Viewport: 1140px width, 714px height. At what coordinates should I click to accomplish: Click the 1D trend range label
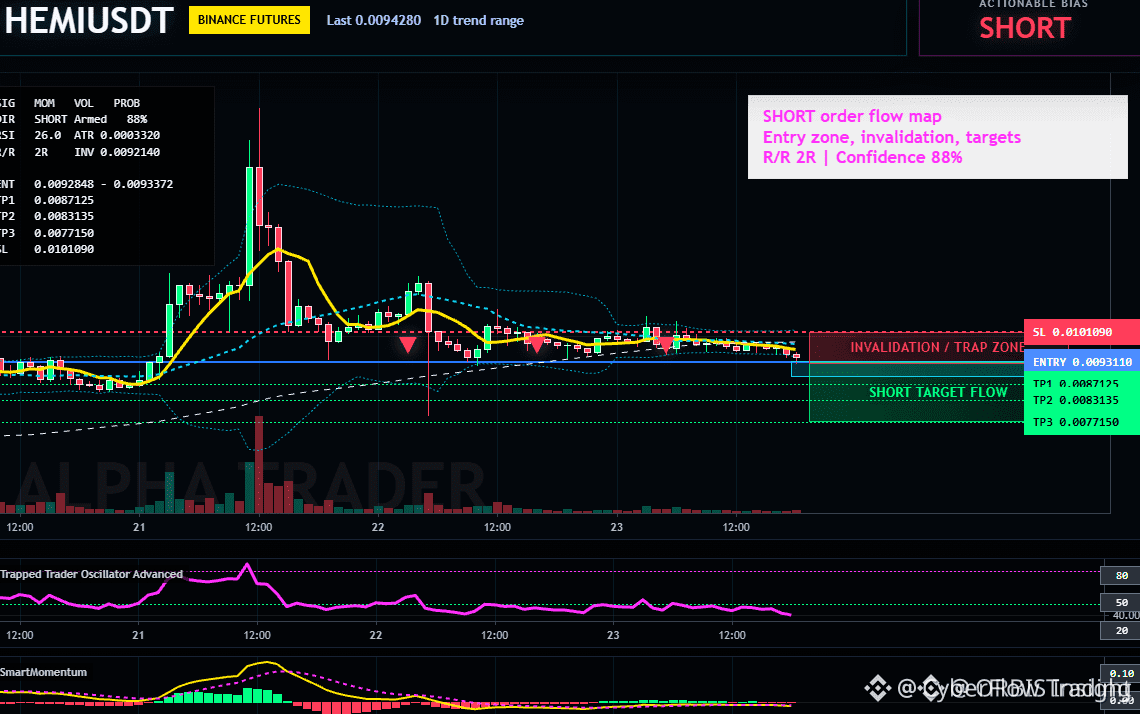(478, 20)
